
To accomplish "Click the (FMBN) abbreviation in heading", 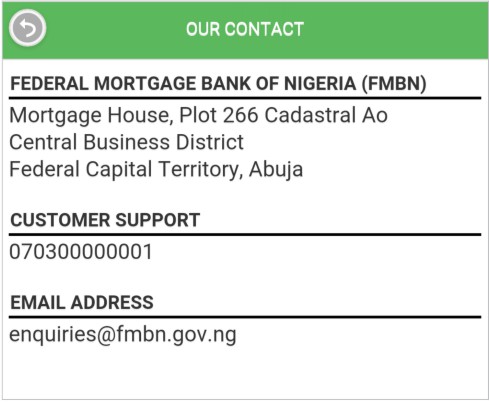I will click(x=394, y=83).
